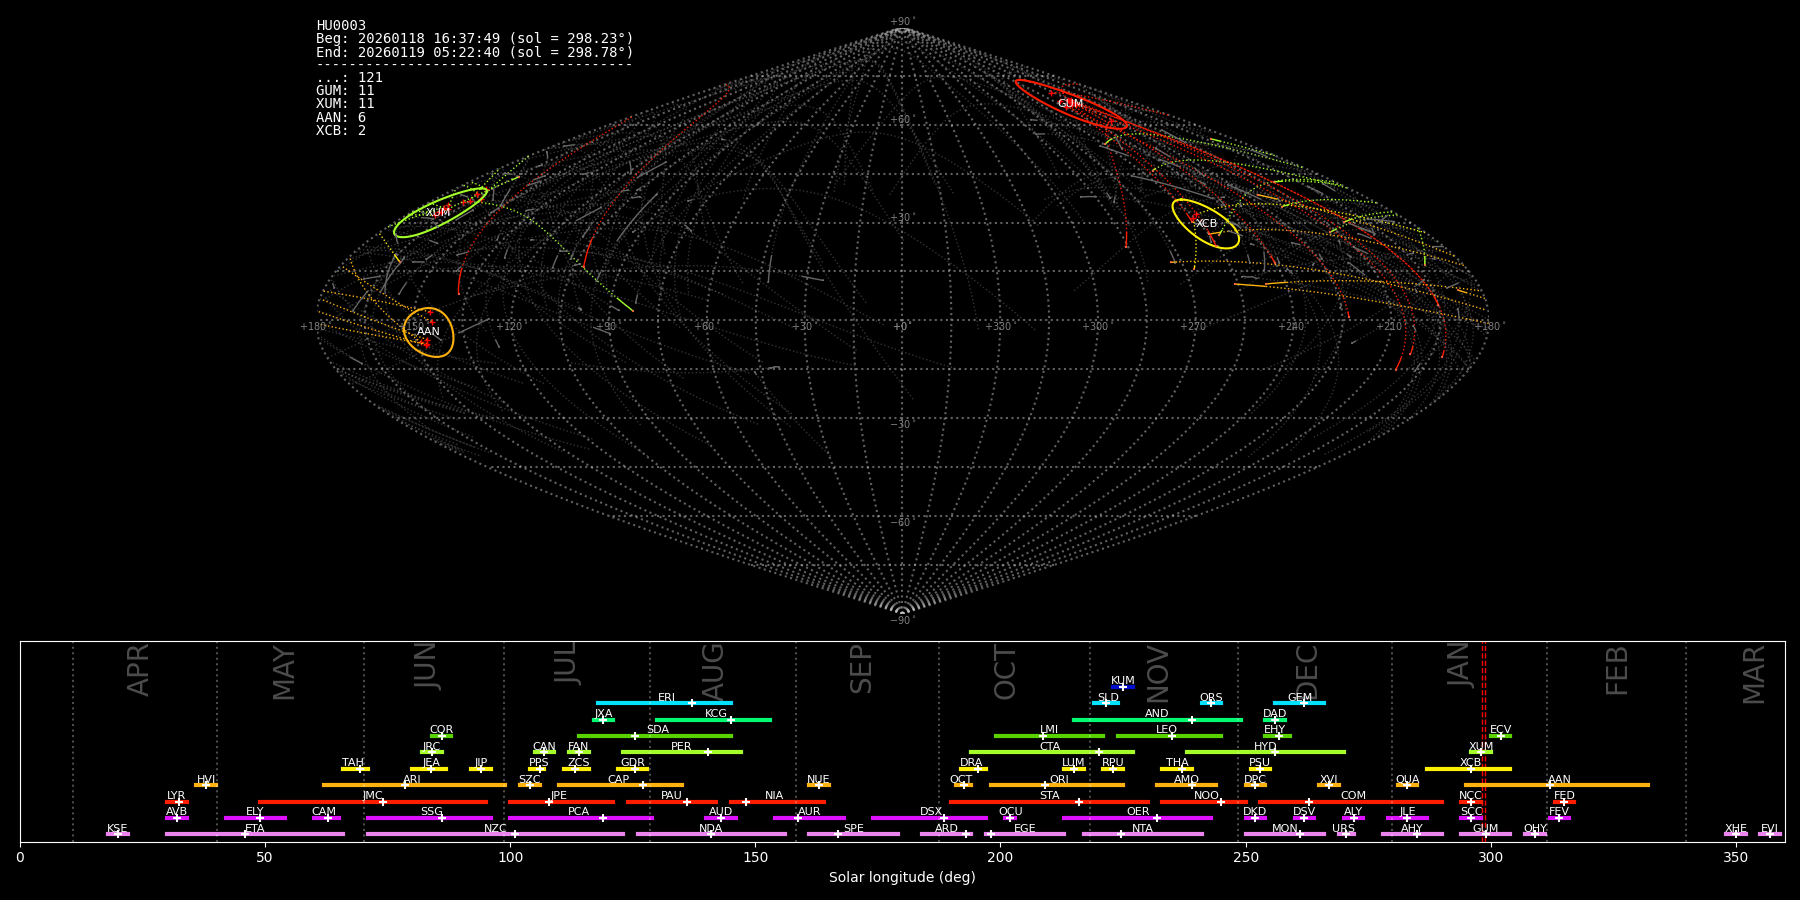Click the station ID text HU0003
The width and height of the screenshot is (1800, 900).
(x=341, y=25)
